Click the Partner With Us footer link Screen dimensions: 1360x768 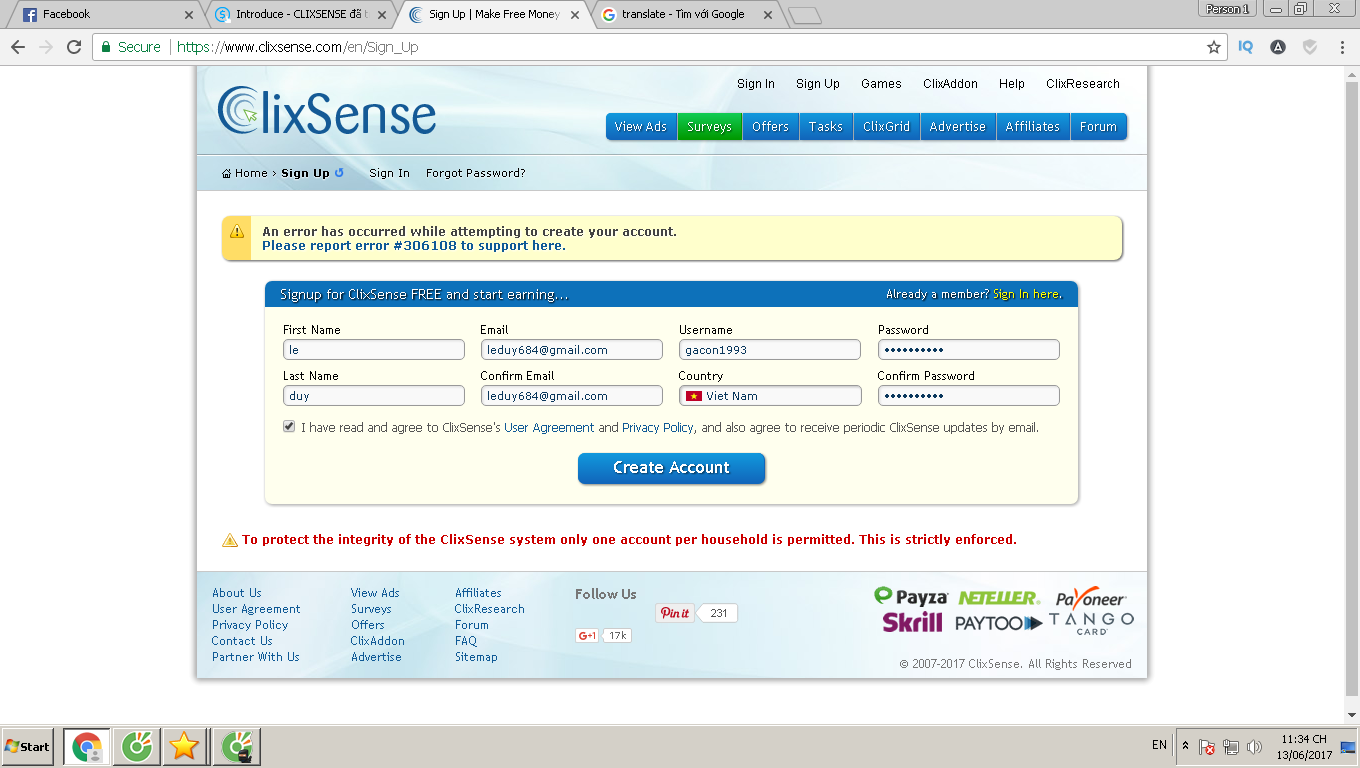[x=256, y=657]
